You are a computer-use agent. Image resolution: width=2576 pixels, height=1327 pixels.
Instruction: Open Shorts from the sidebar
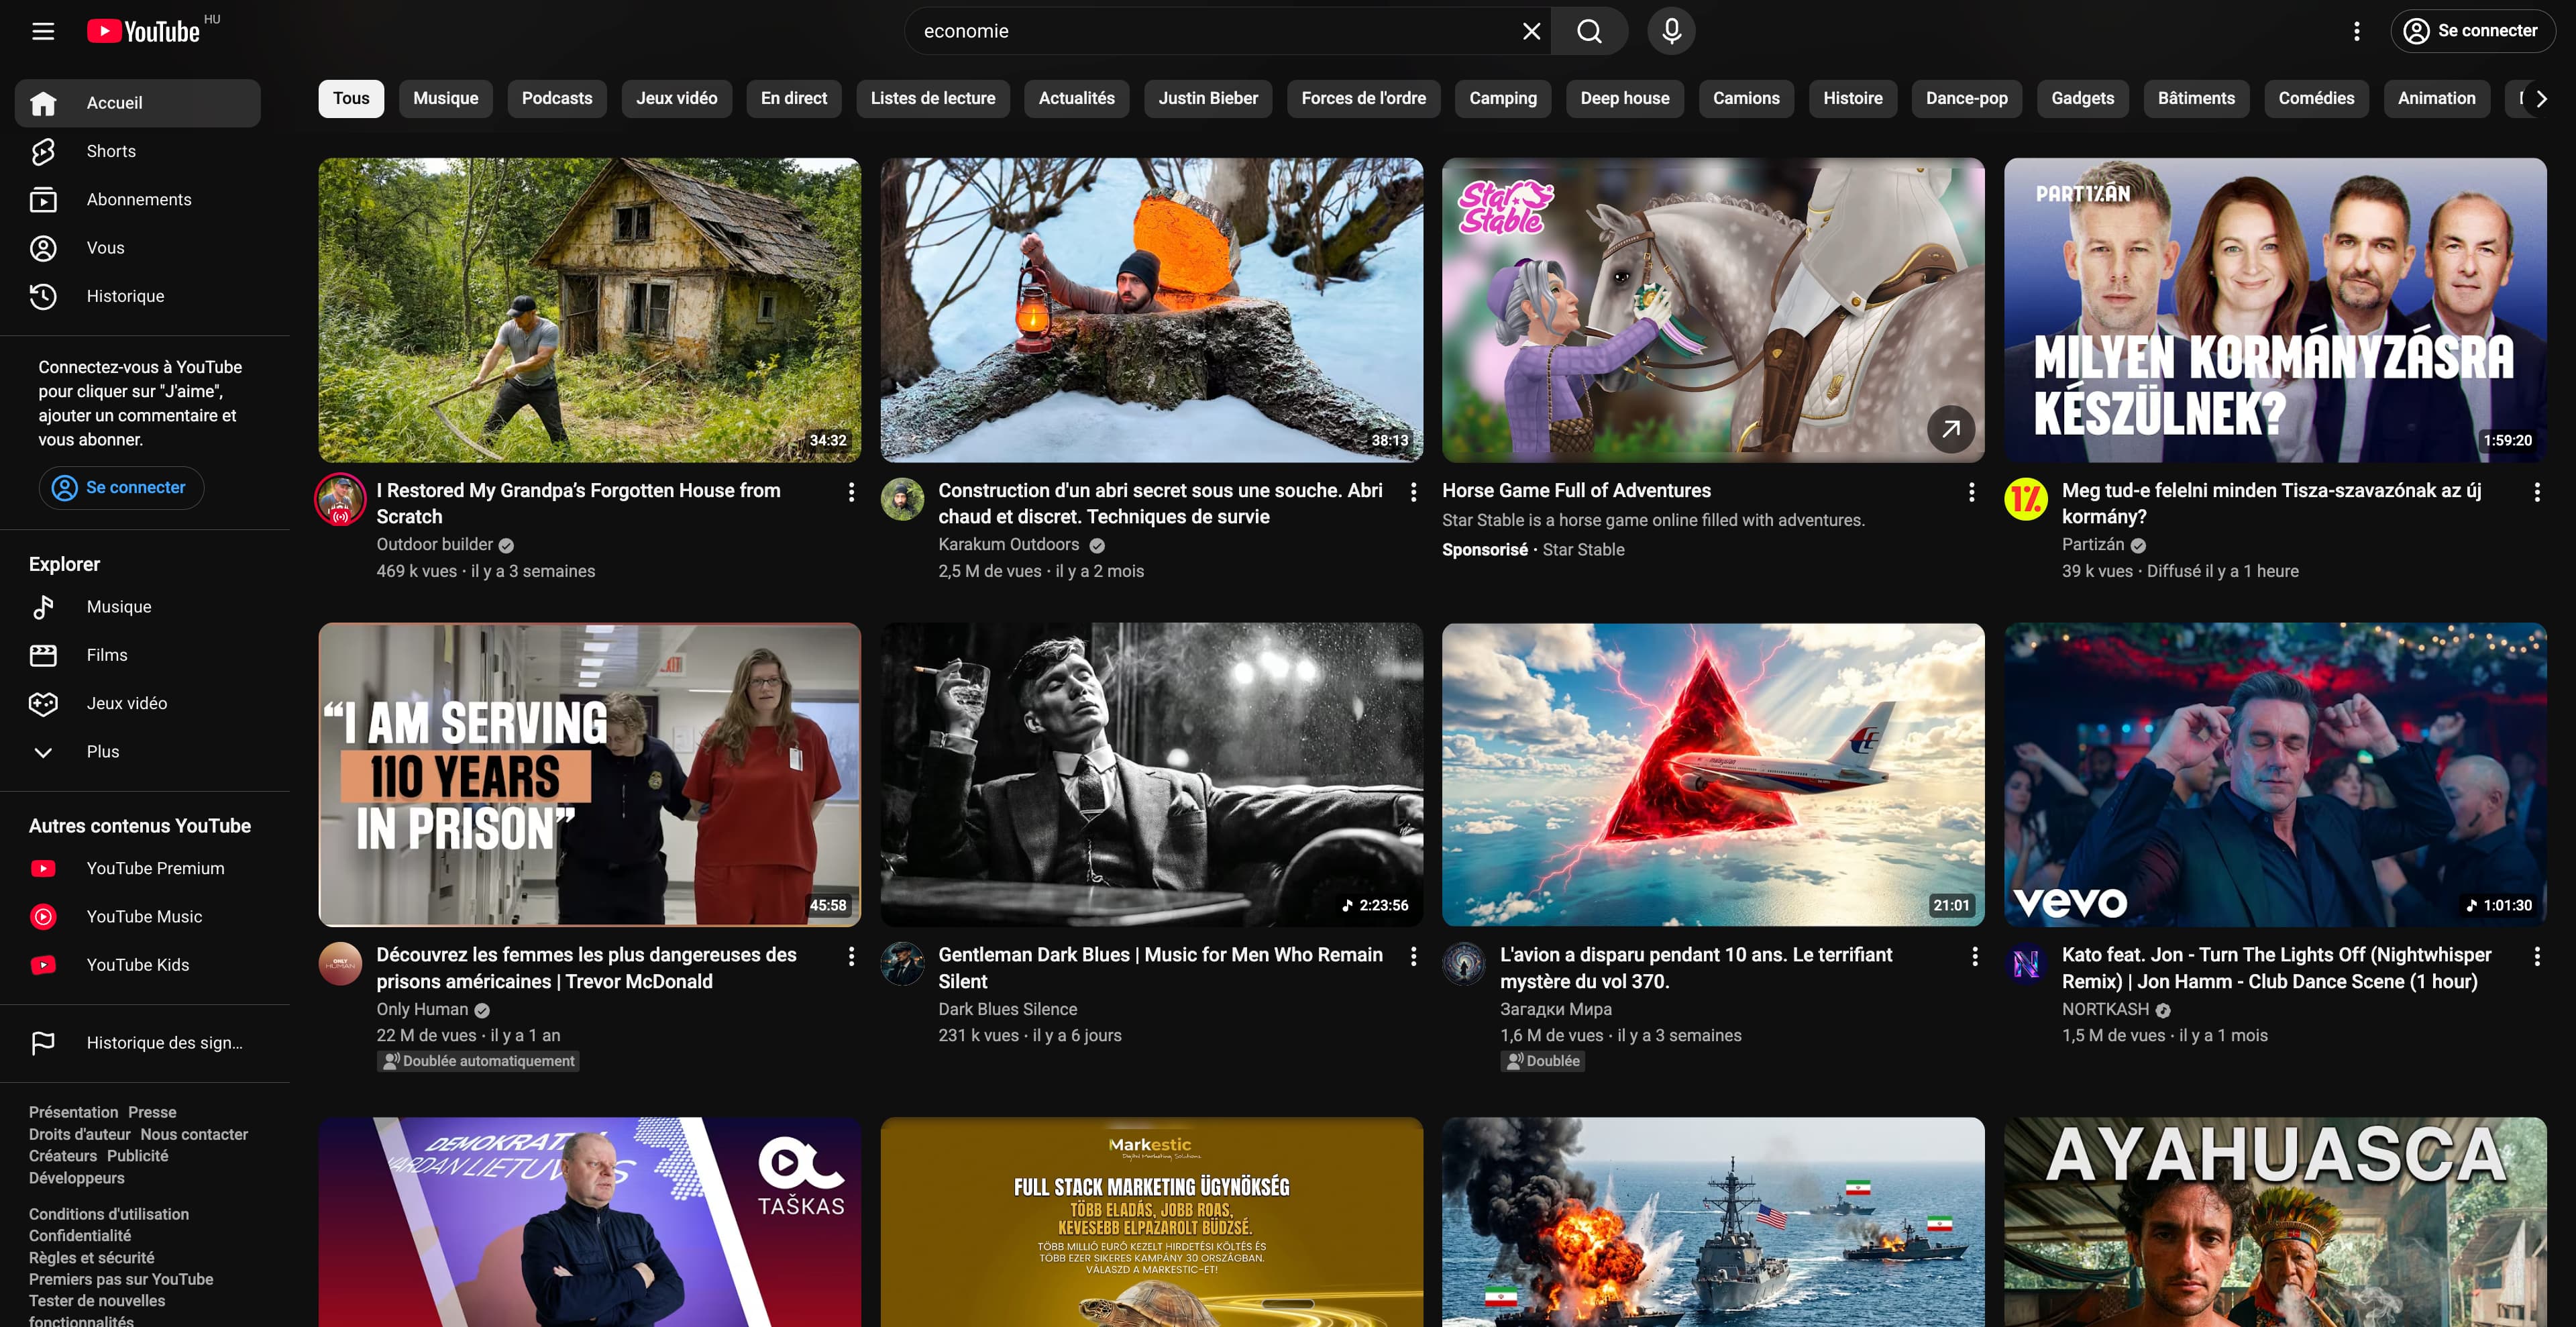(x=110, y=151)
